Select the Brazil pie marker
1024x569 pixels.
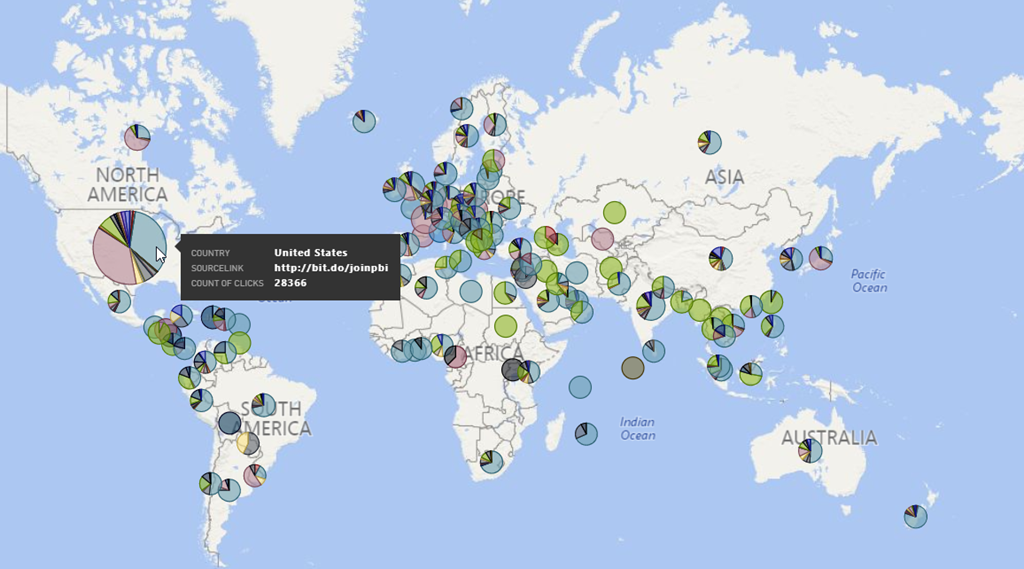pyautogui.click(x=264, y=404)
